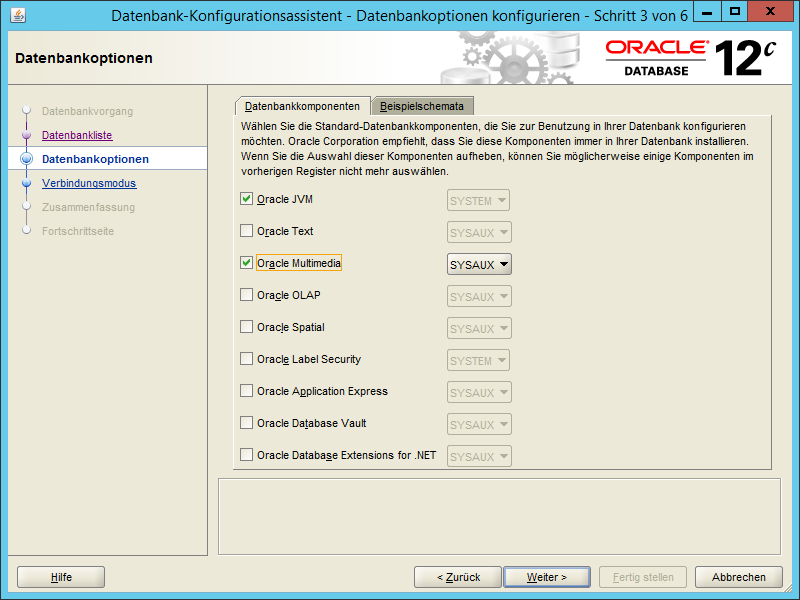Switch to the Datenbankkomponenten tab
This screenshot has width=800, height=600.
pos(303,106)
